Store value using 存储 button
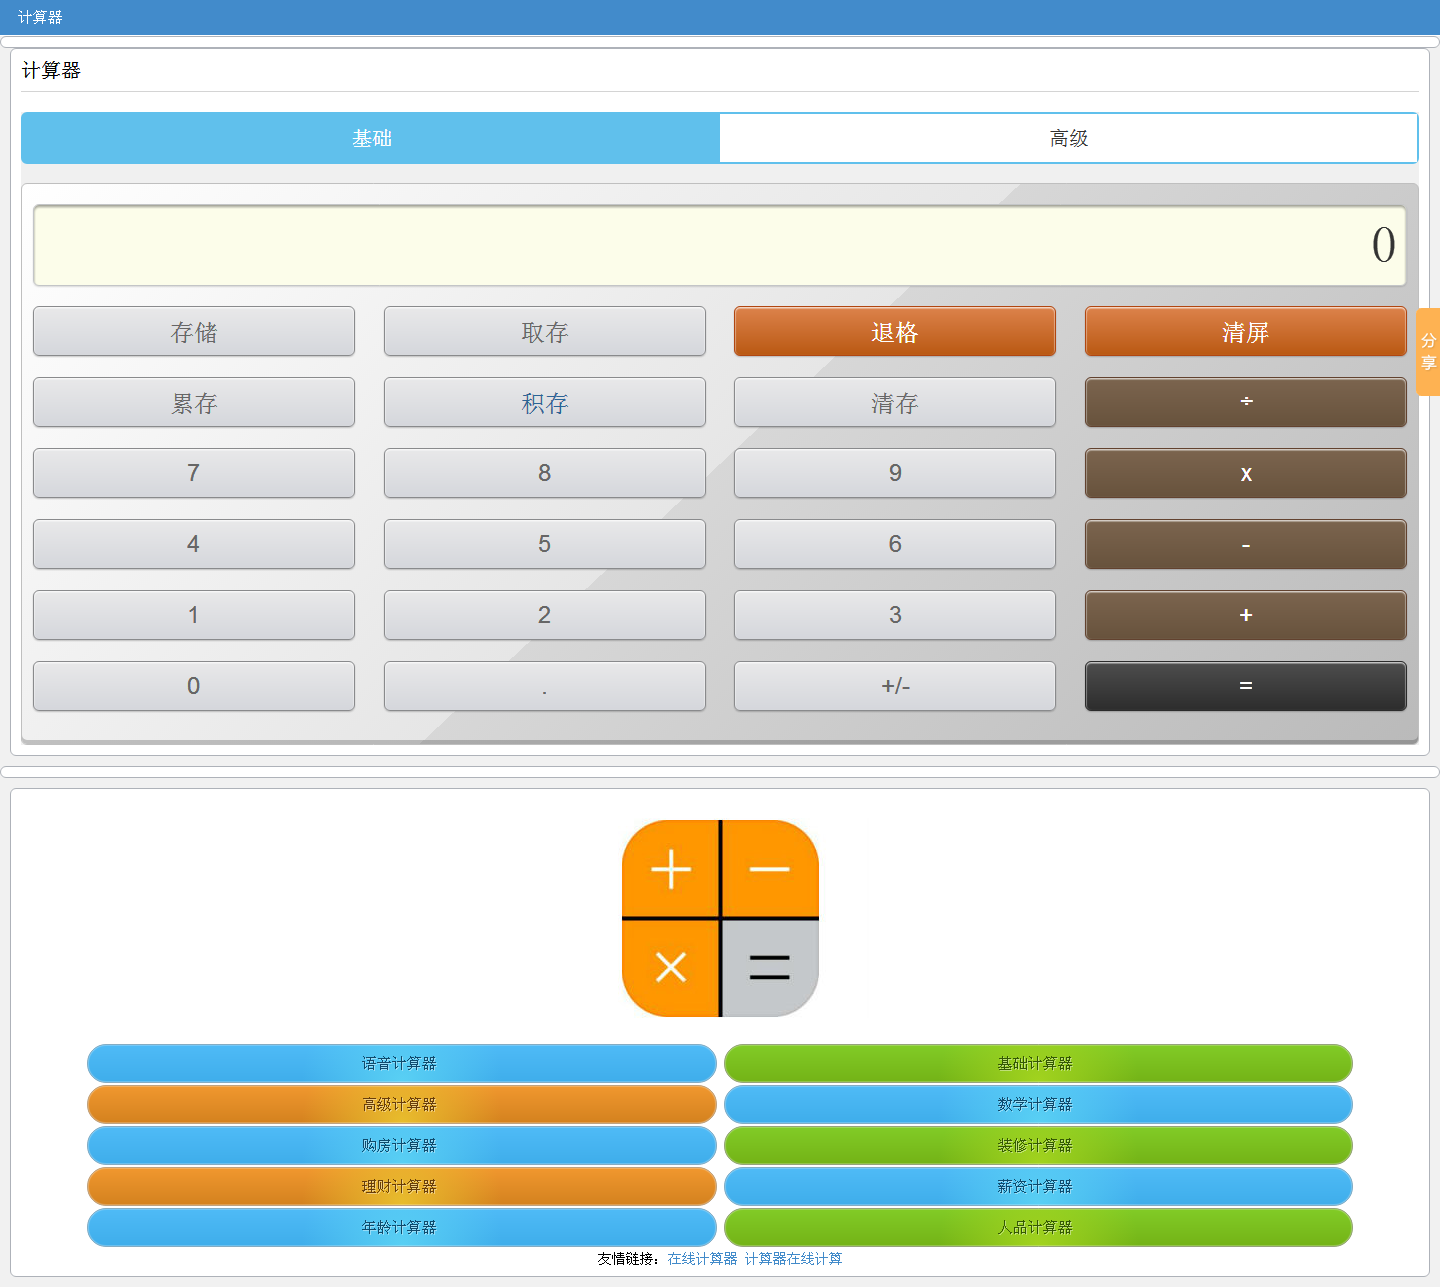This screenshot has width=1440, height=1287. (194, 332)
